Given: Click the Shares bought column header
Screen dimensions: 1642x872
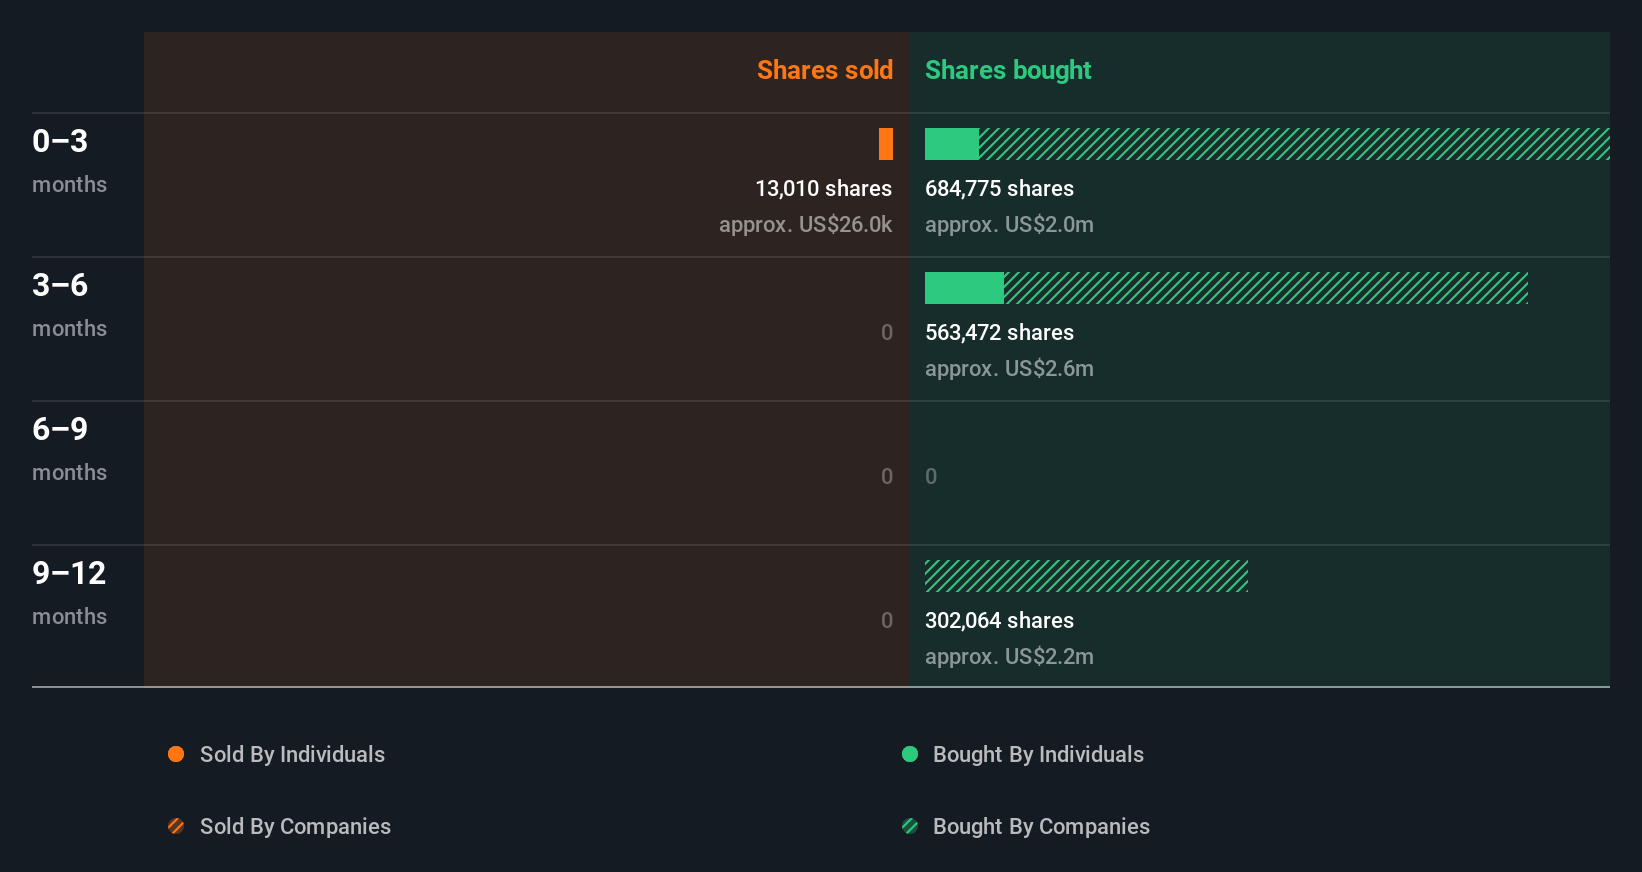Looking at the screenshot, I should pyautogui.click(x=1008, y=70).
